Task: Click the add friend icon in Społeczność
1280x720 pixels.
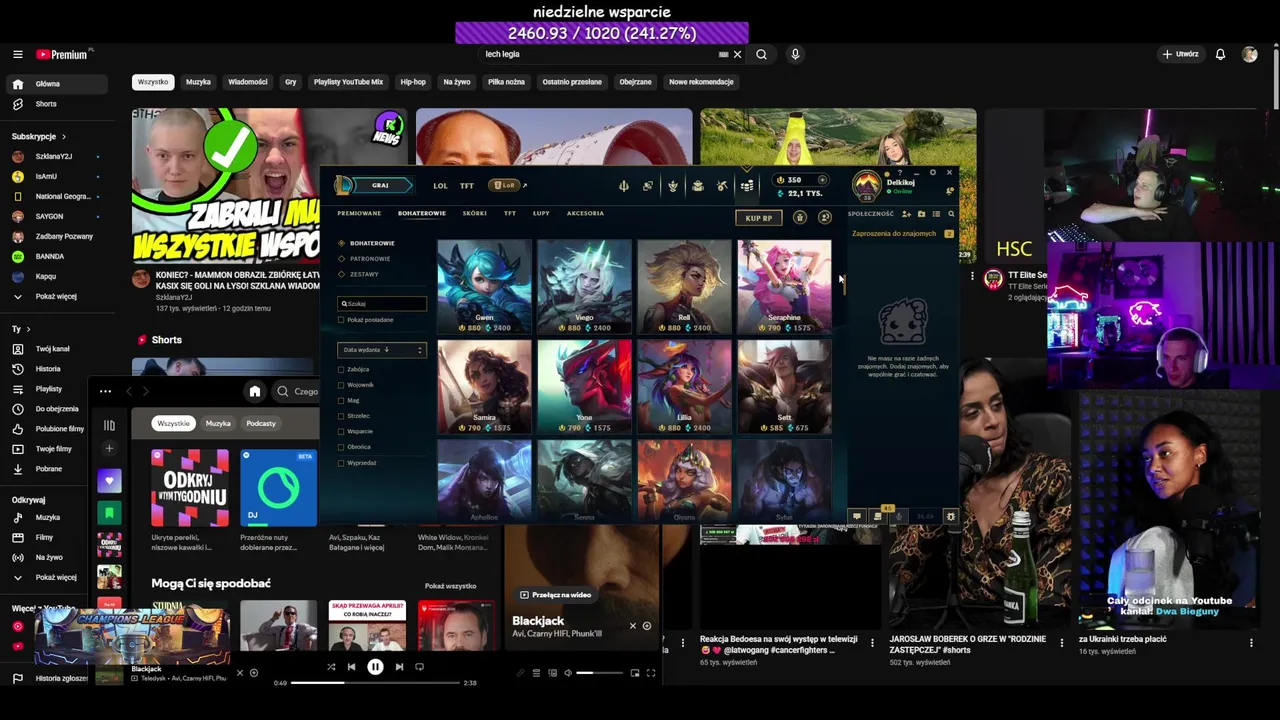Action: (906, 214)
